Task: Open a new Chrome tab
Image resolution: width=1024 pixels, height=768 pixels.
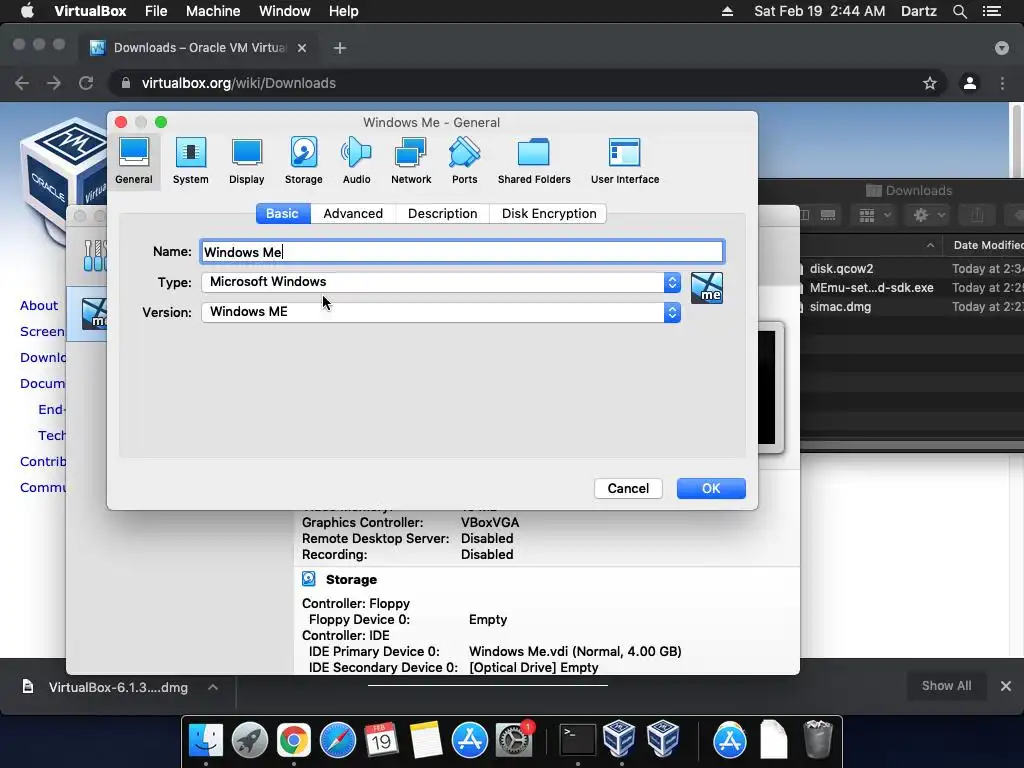Action: [x=340, y=48]
